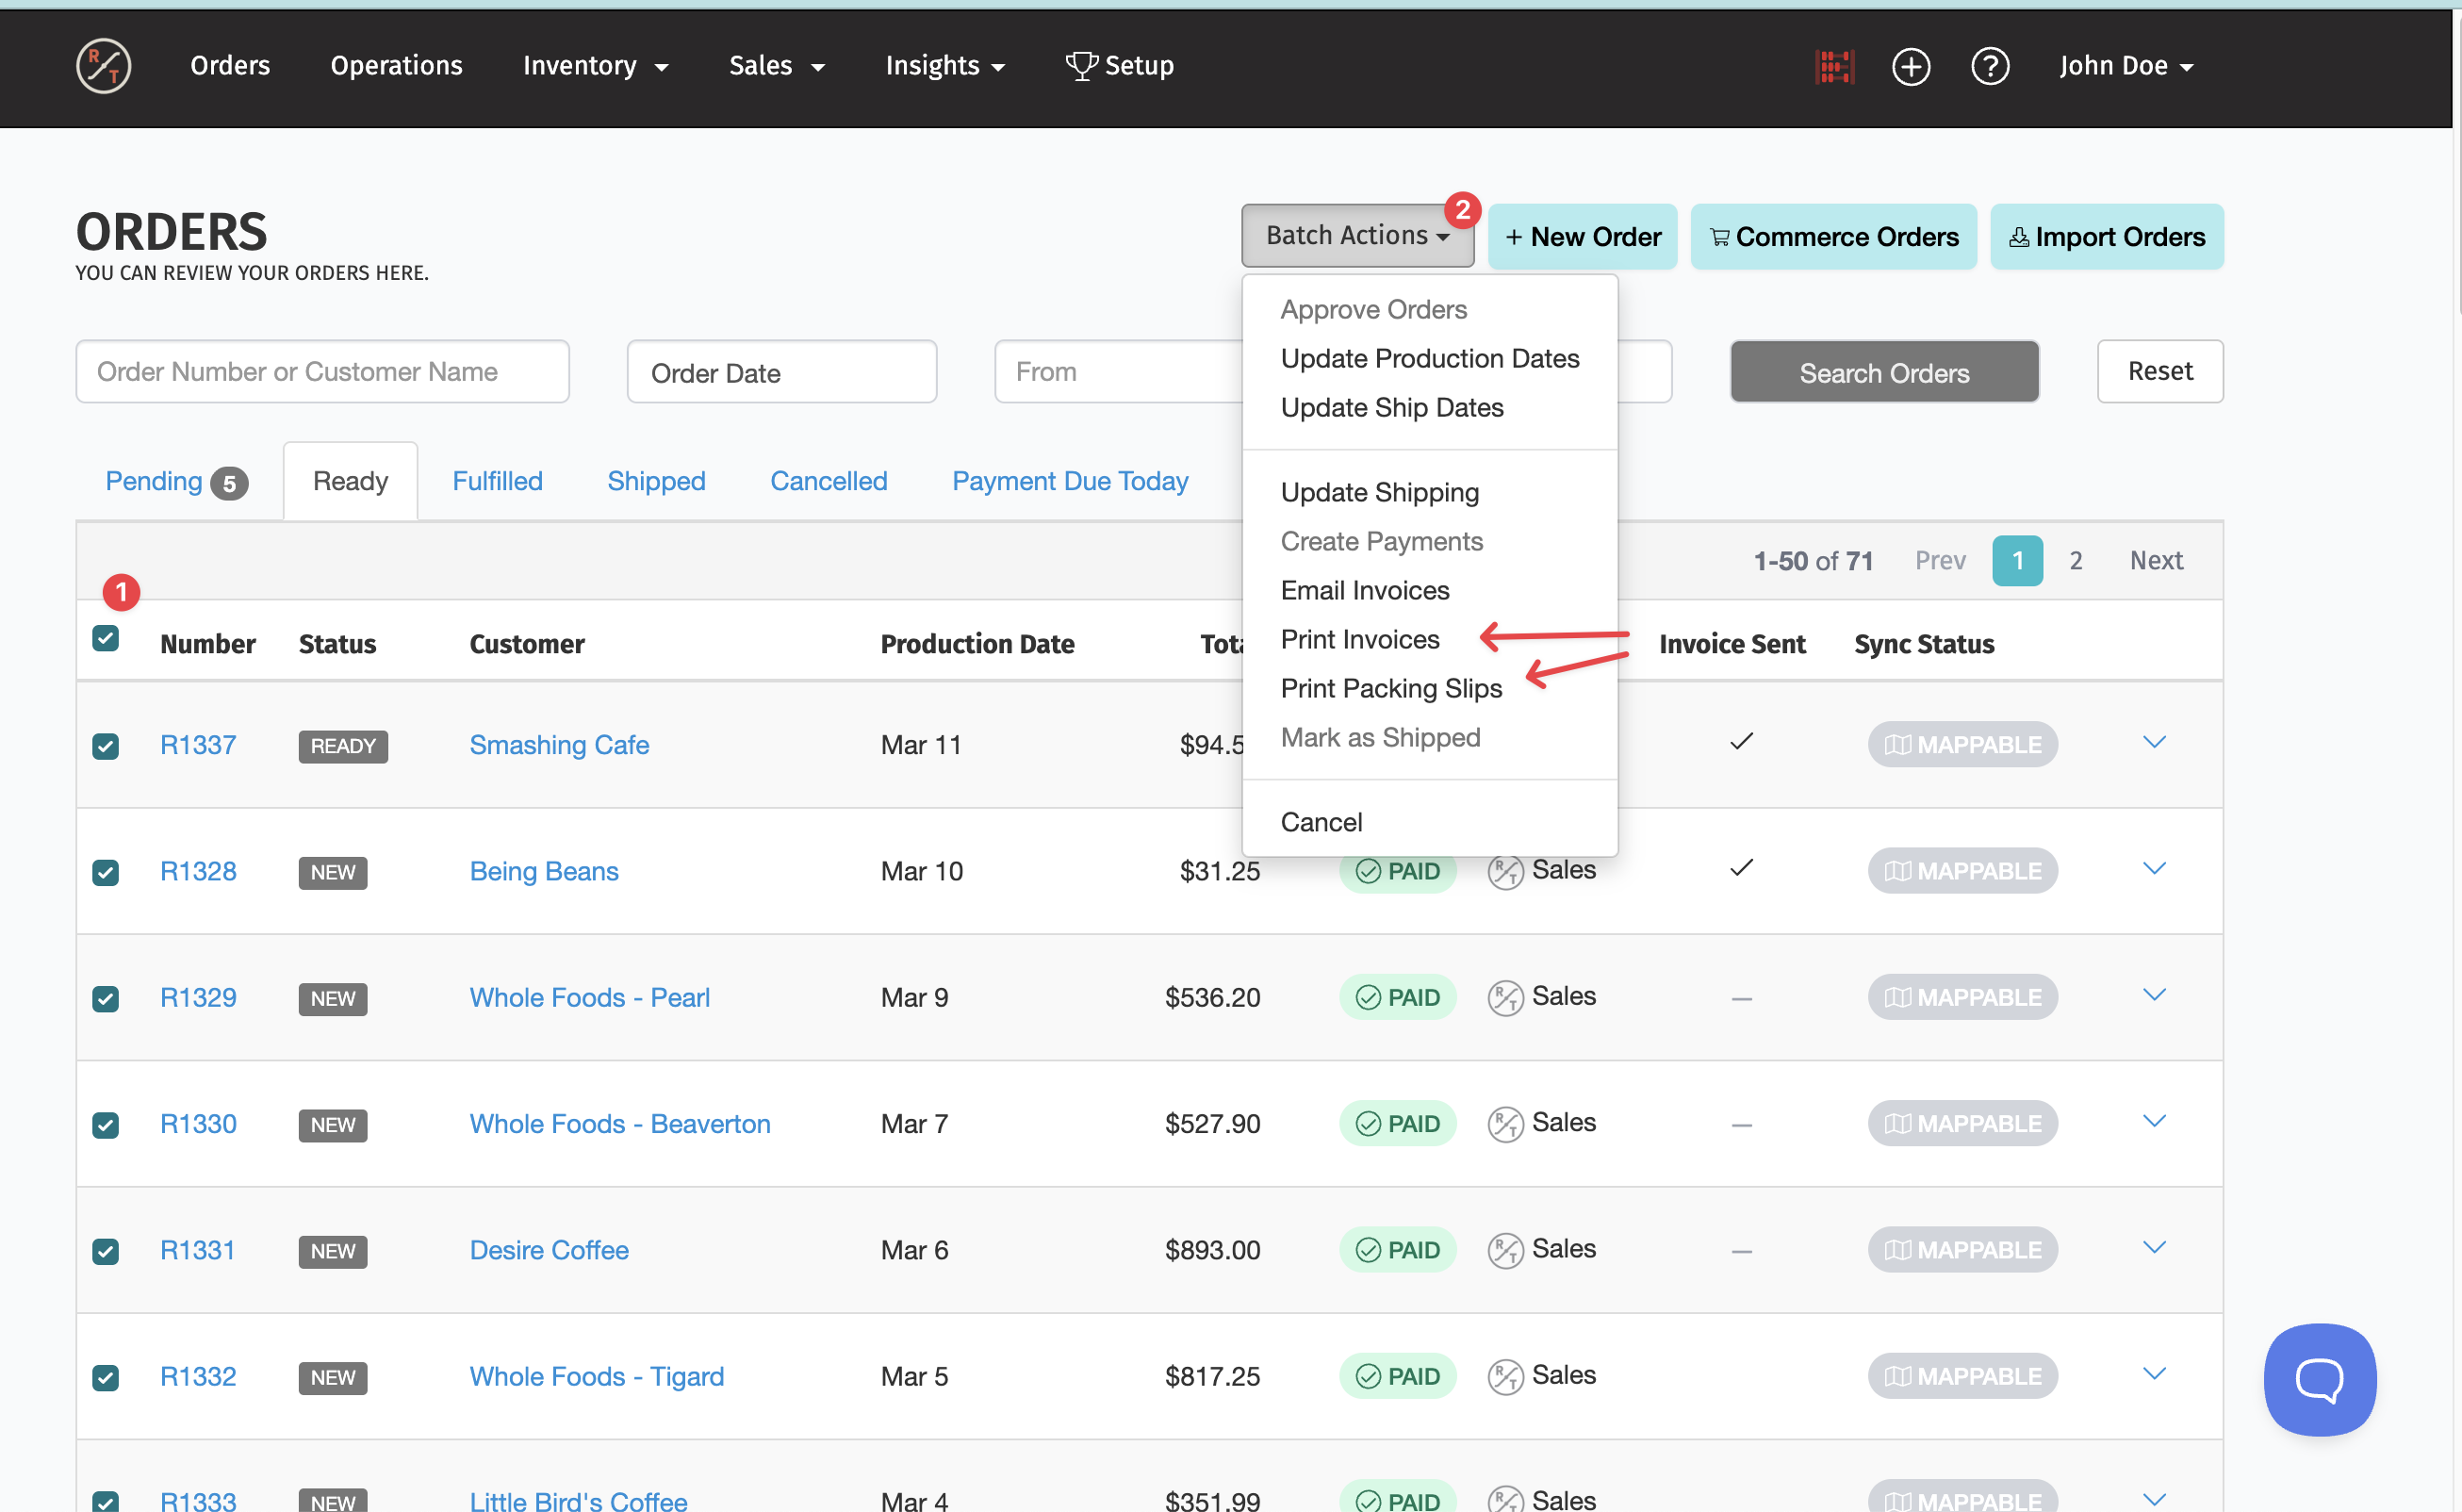Open the help question mark icon

point(1989,66)
